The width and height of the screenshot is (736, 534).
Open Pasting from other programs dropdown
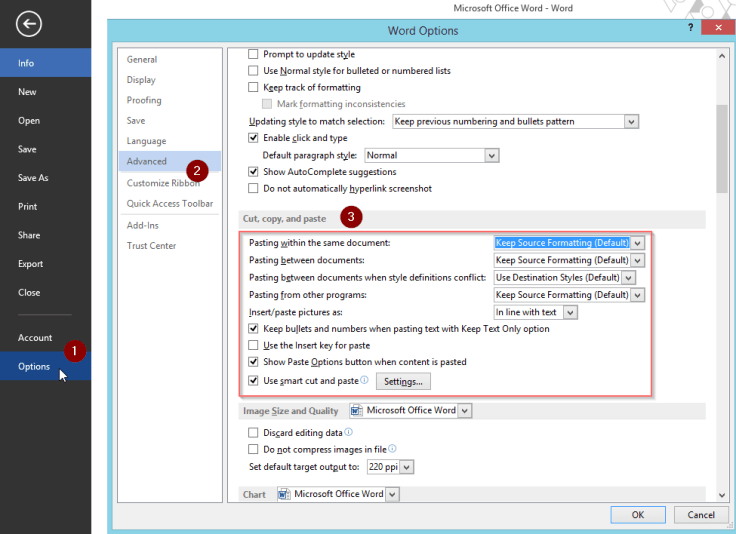tap(637, 295)
